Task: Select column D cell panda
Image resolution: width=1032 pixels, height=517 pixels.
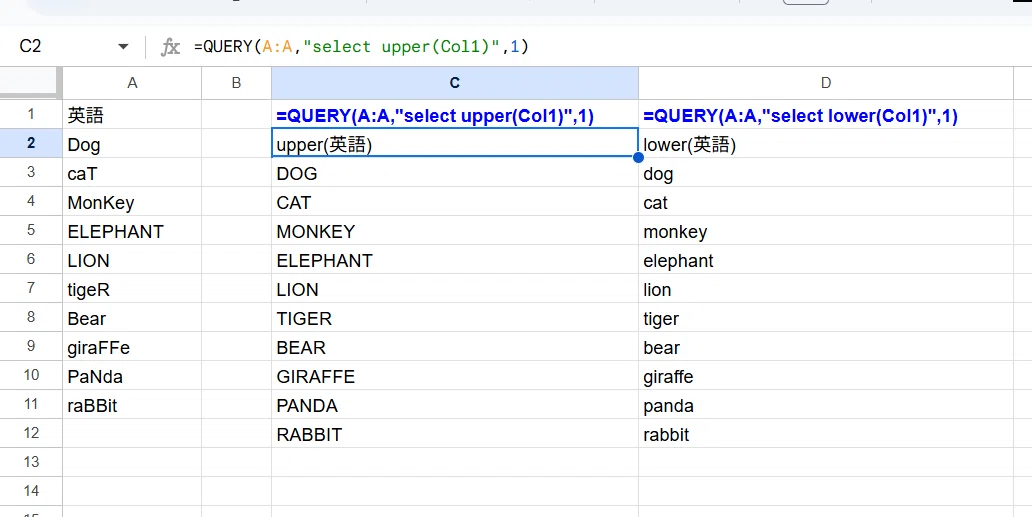Action: coord(825,405)
